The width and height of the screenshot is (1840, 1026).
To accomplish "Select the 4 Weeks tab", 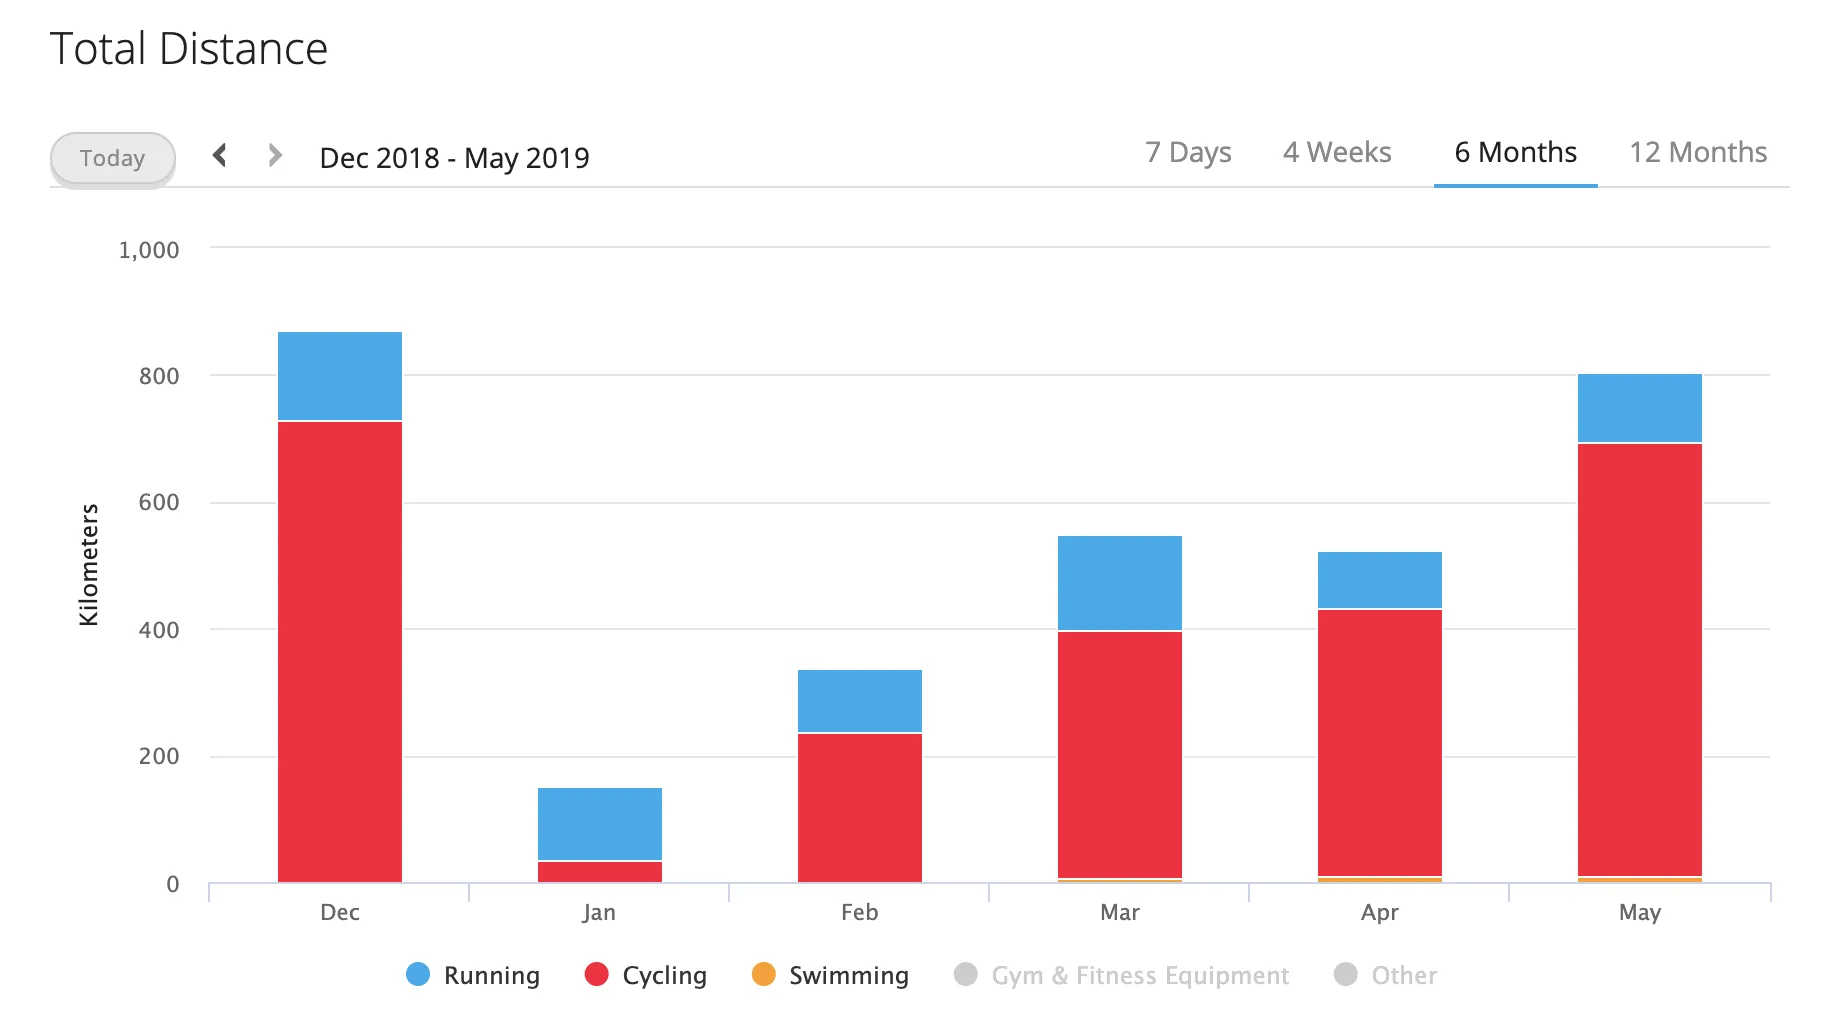I will coord(1336,152).
